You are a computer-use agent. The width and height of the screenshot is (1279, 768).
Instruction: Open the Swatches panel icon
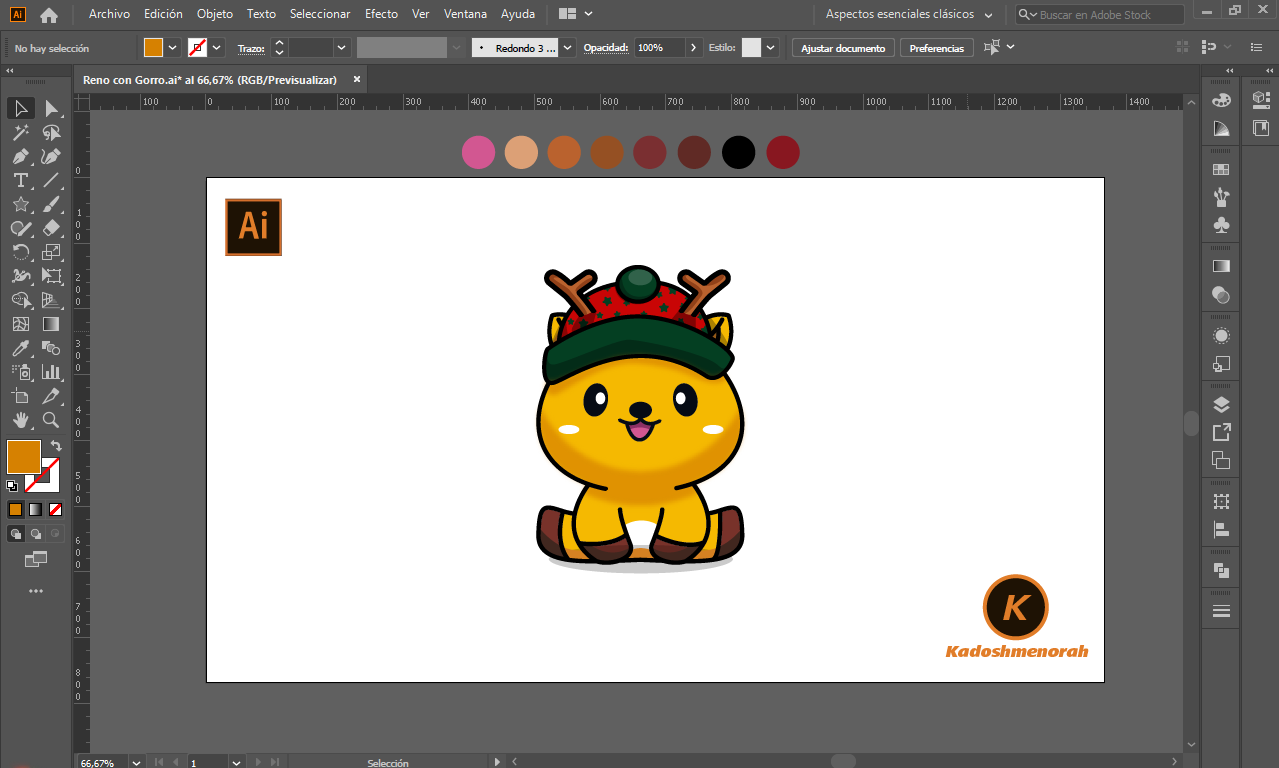click(1221, 170)
